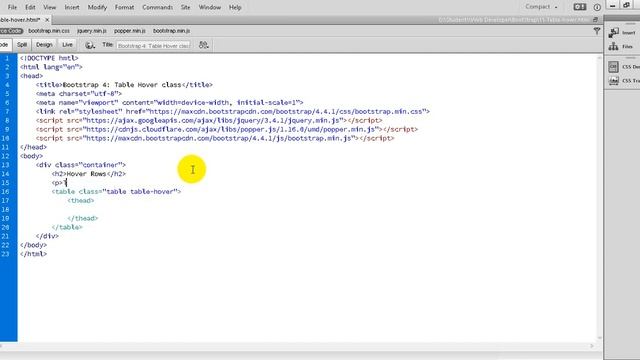640x360 pixels.
Task: Open the CSS Designer panel
Action: (x=624, y=67)
